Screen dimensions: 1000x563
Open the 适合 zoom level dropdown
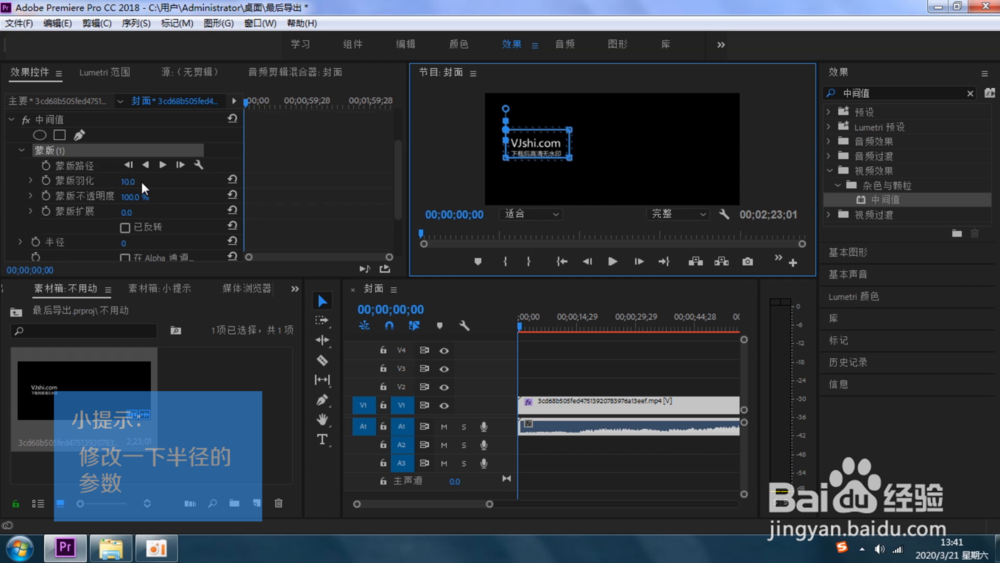pos(531,214)
